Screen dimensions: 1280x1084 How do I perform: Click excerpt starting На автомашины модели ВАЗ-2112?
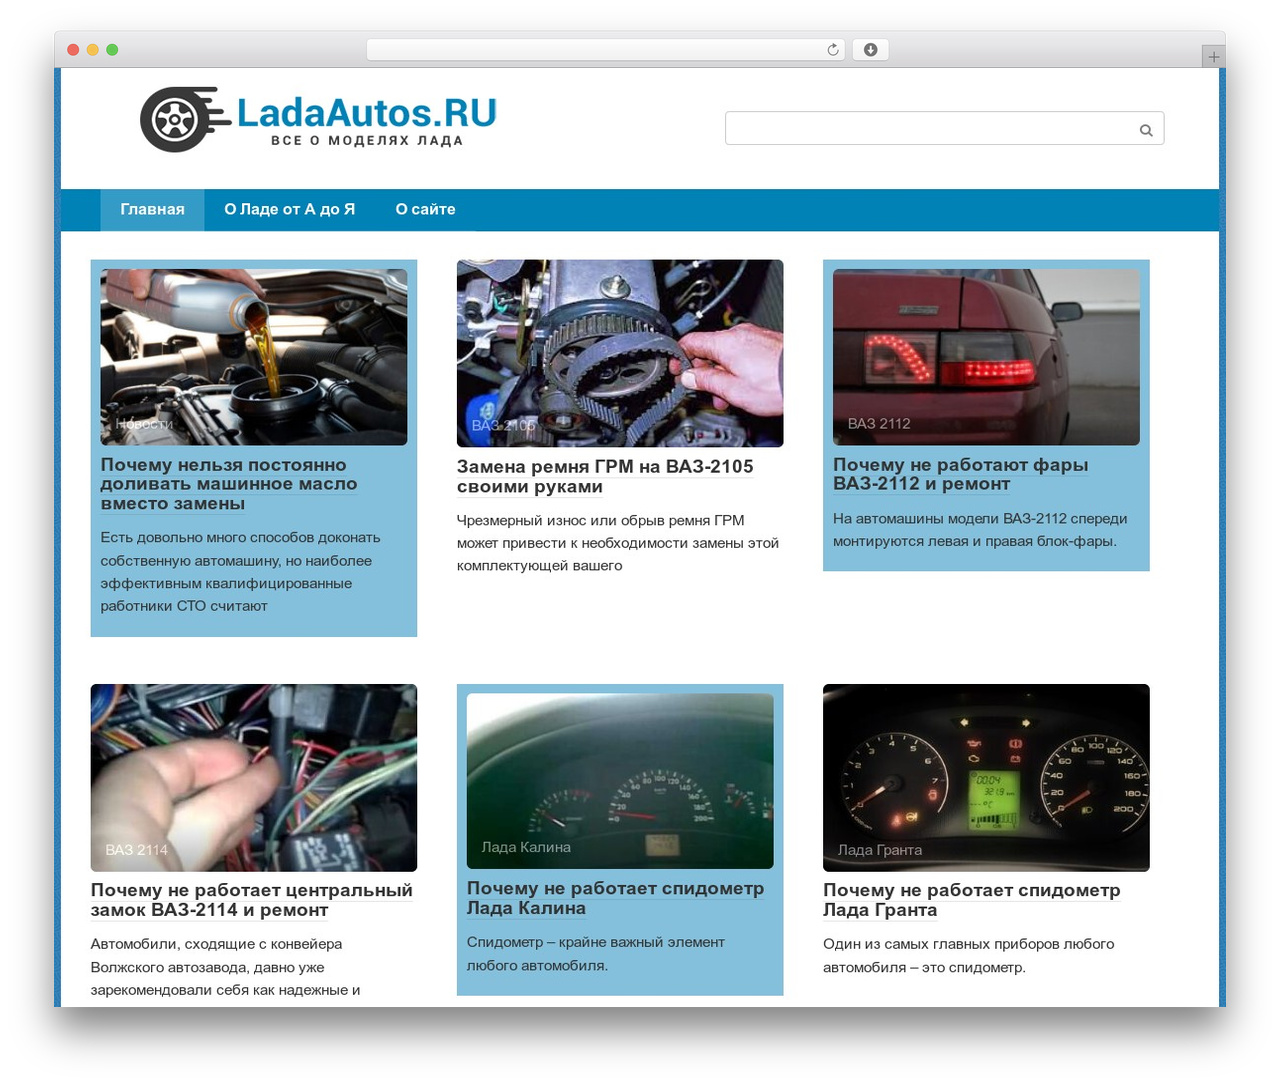point(980,530)
